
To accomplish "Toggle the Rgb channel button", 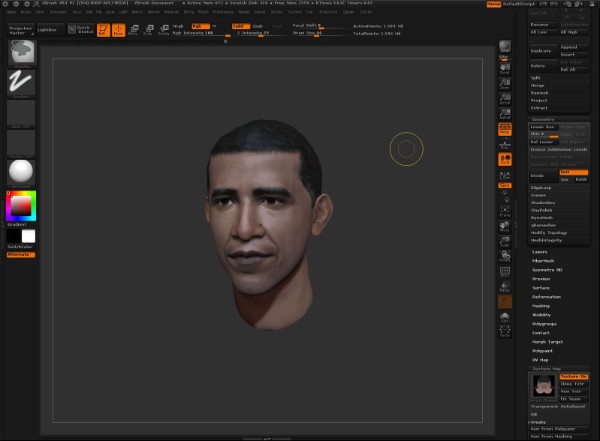I will (201, 26).
